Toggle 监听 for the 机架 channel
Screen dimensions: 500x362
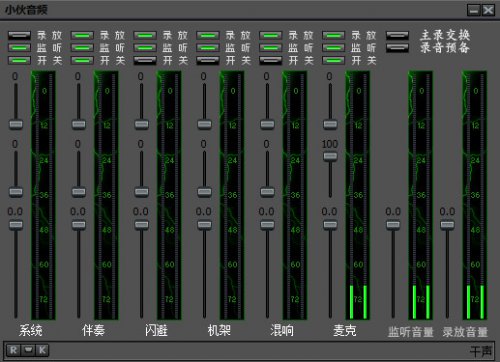tap(208, 48)
